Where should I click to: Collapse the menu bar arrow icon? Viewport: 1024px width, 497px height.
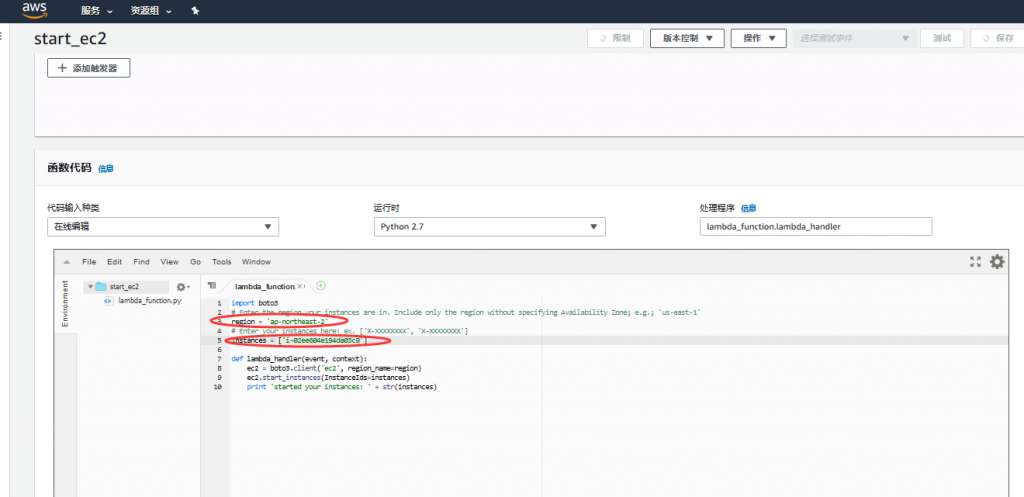66,262
